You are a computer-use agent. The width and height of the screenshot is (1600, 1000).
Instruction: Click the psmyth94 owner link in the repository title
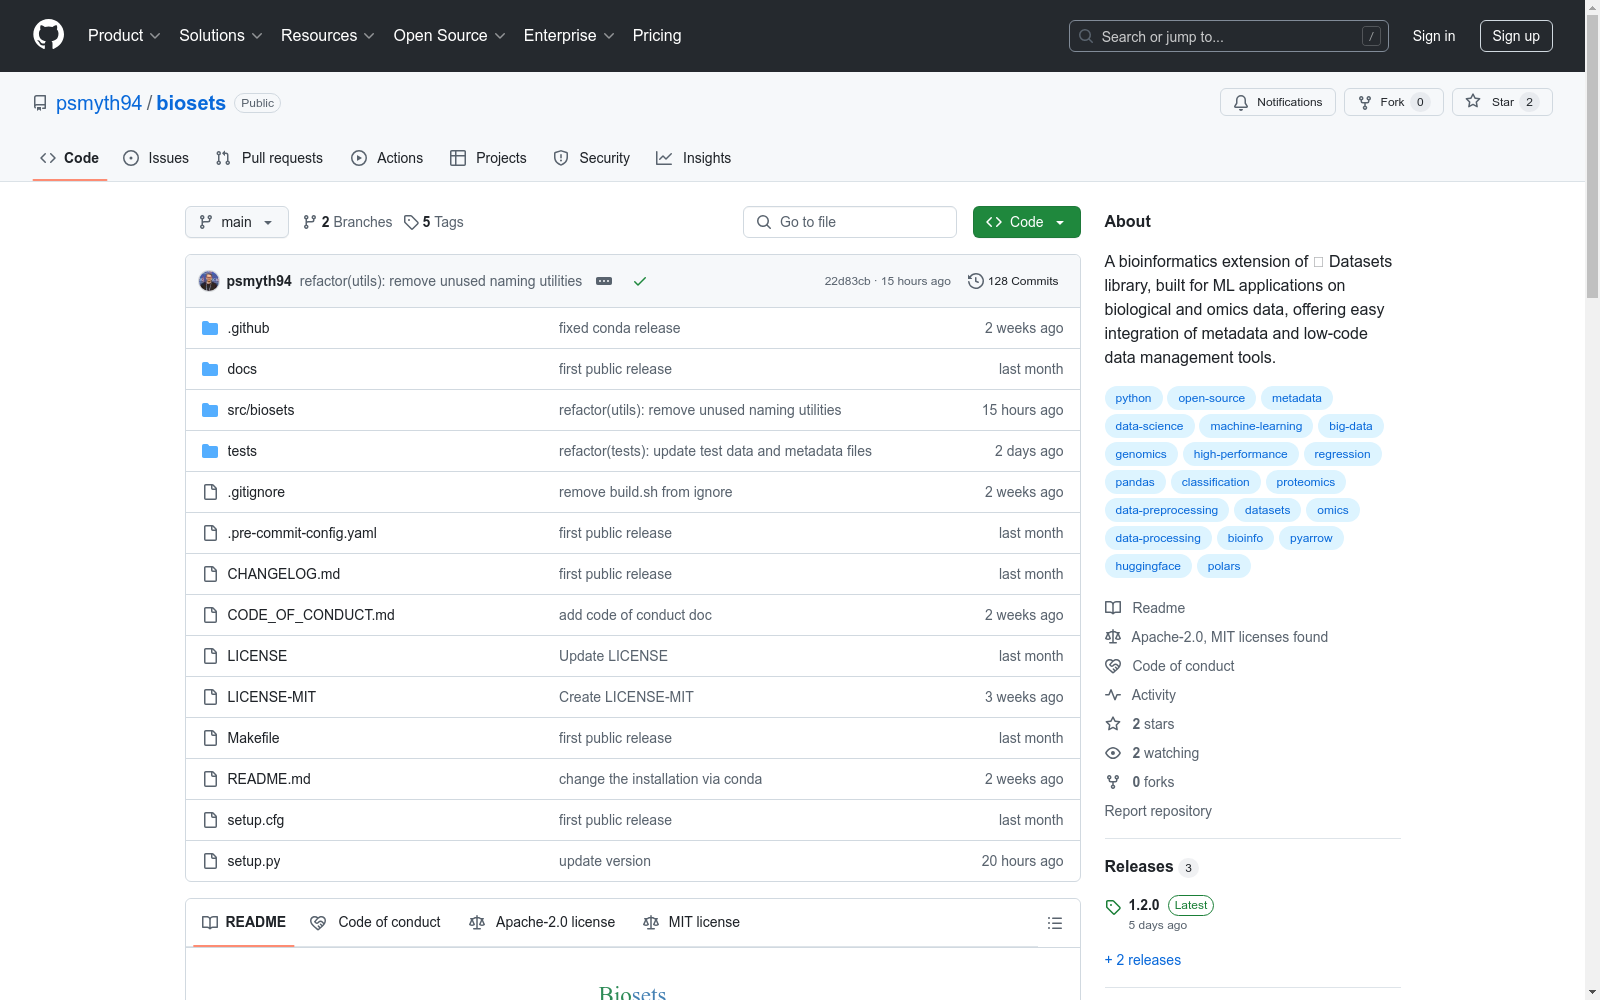[99, 103]
